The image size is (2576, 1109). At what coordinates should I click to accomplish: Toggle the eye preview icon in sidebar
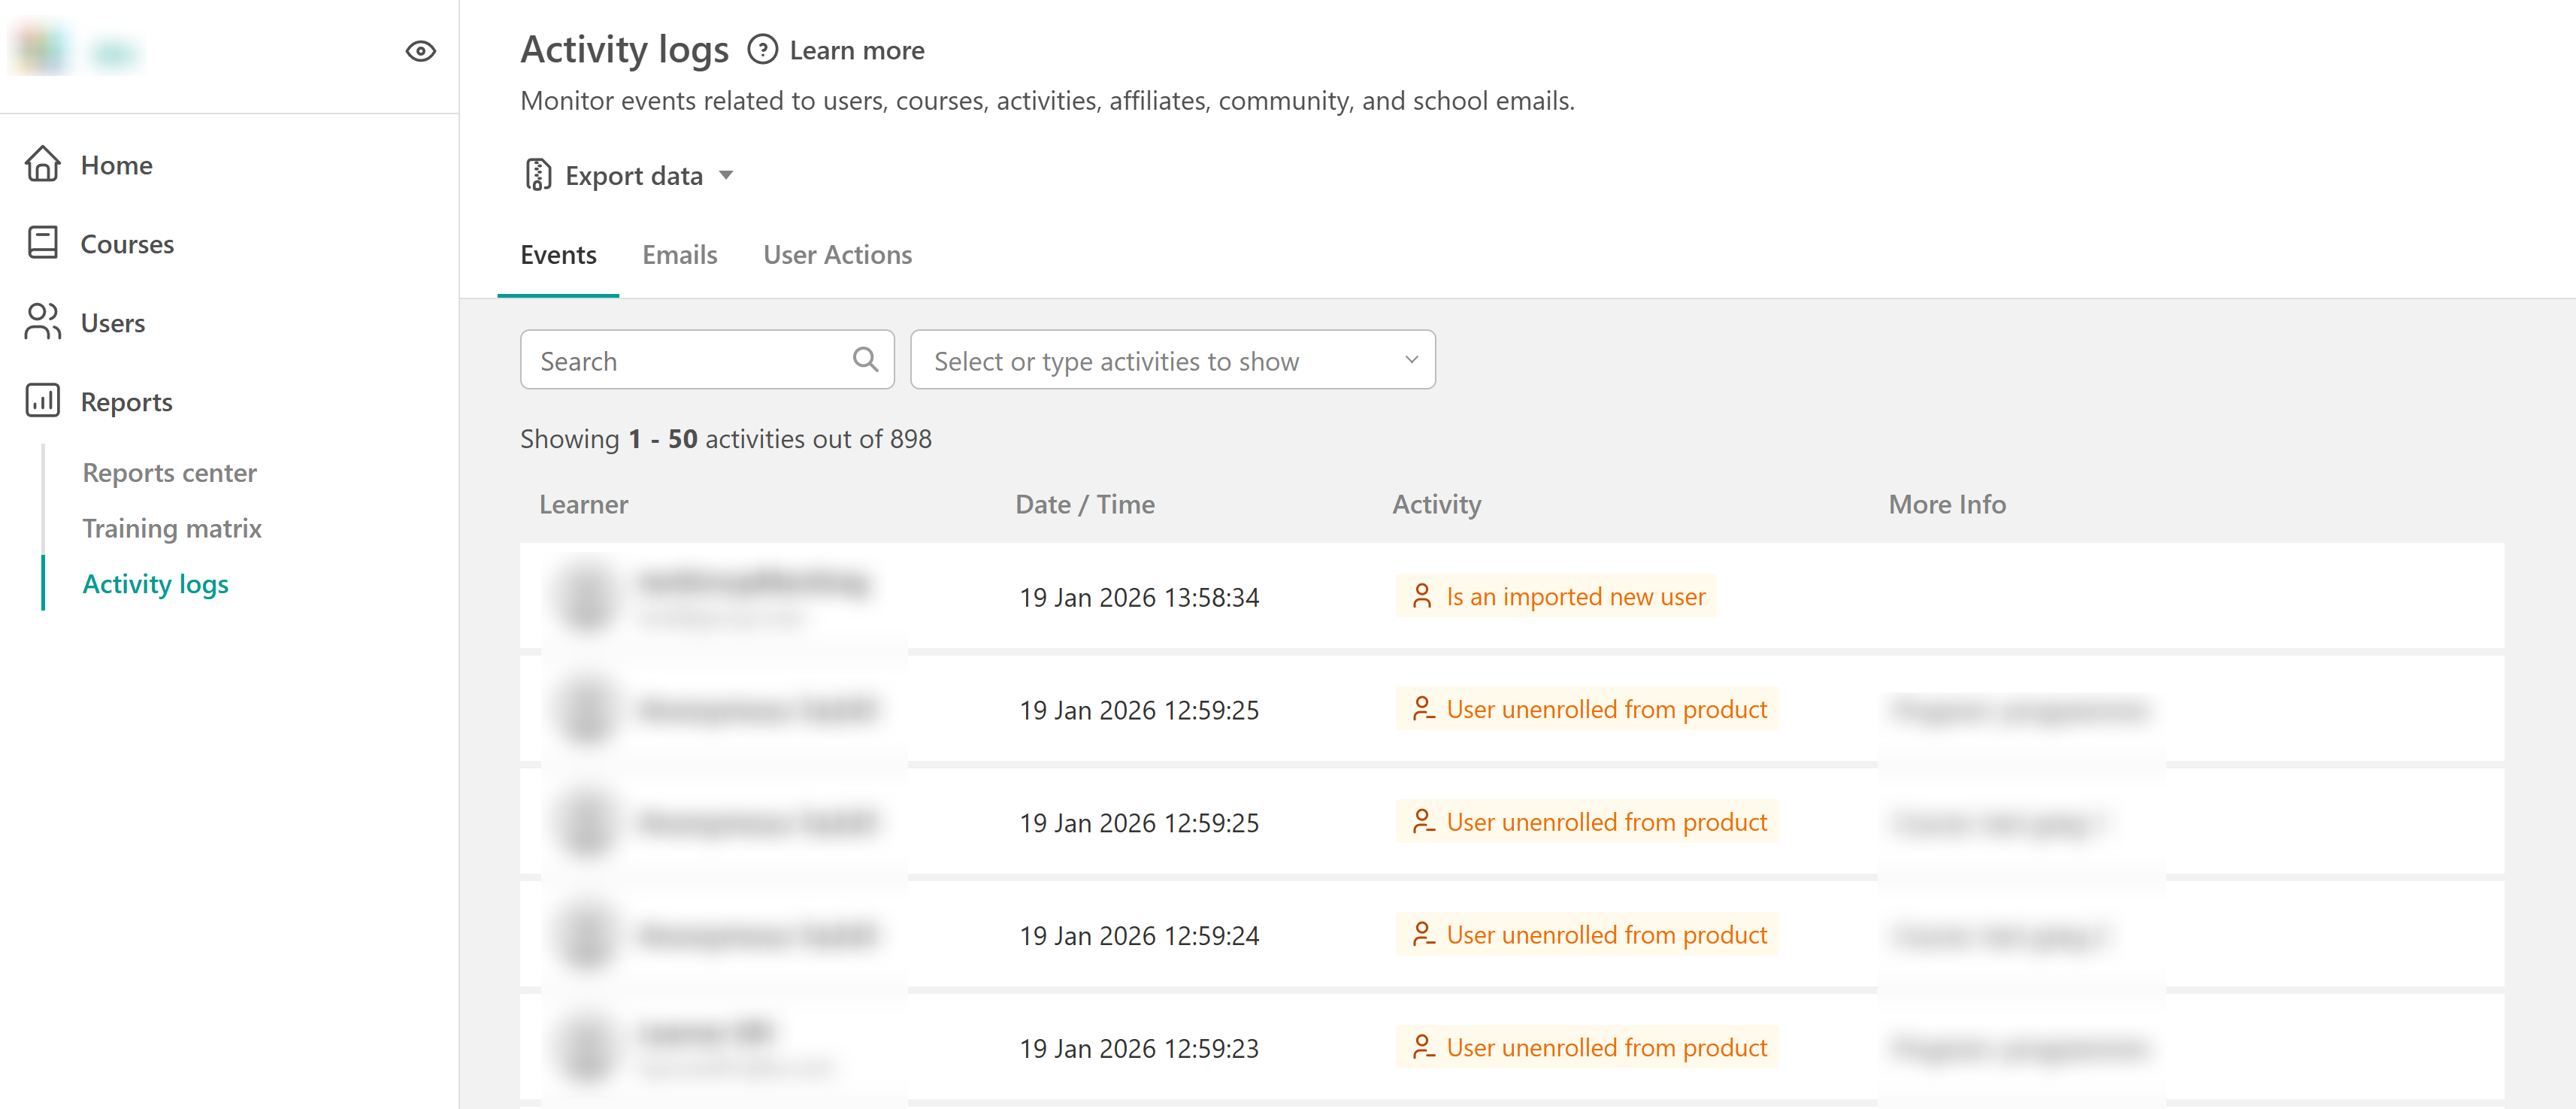coord(420,51)
